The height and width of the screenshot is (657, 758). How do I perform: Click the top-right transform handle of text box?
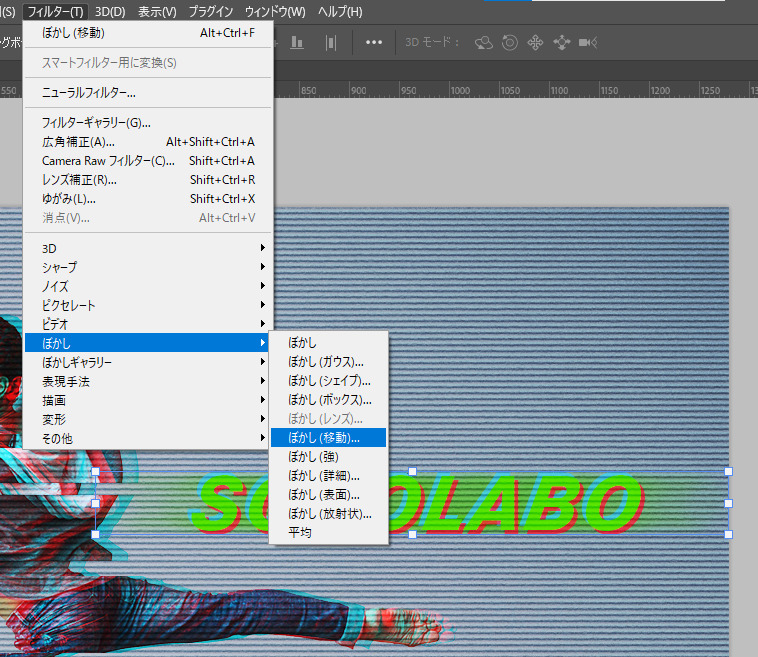click(x=729, y=471)
